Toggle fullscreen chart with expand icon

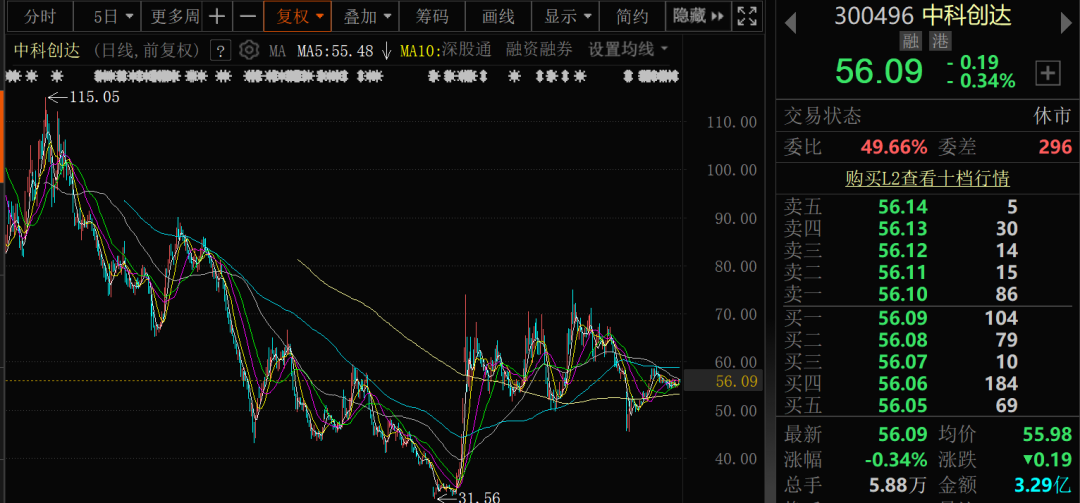point(746,16)
